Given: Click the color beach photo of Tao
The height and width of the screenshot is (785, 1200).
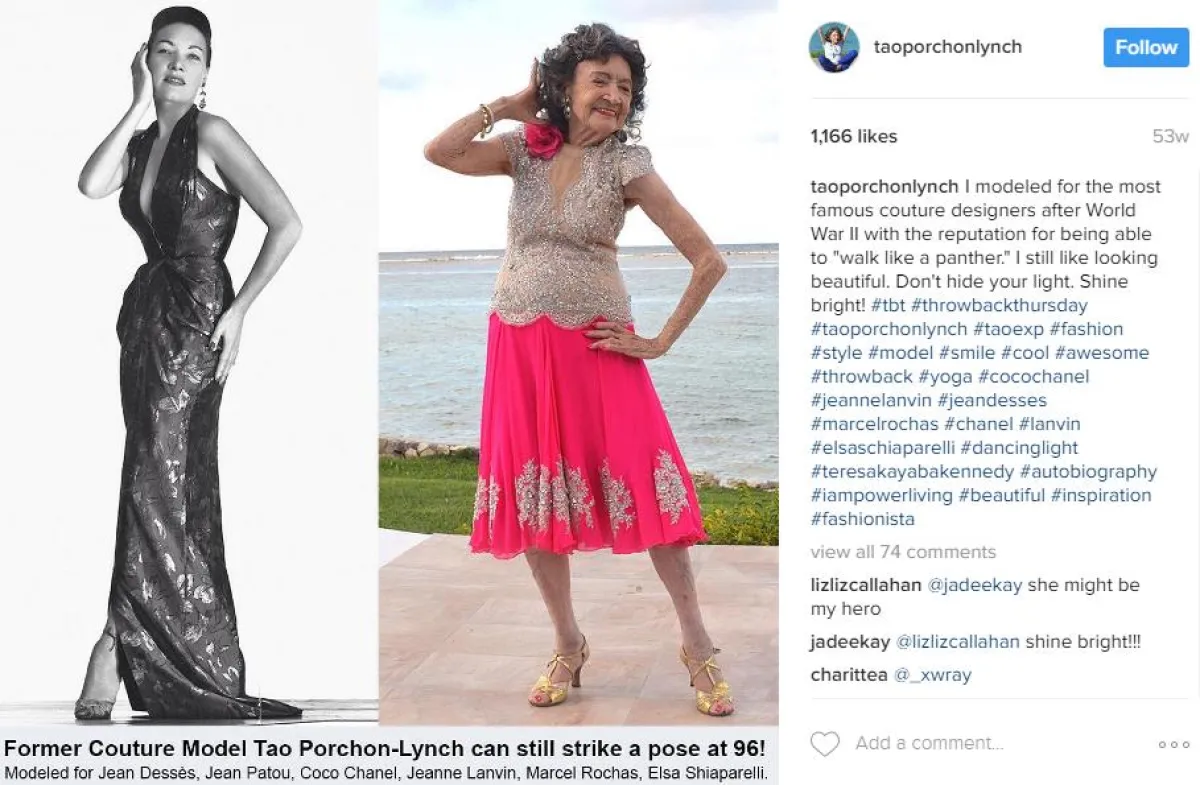Looking at the screenshot, I should 578,363.
